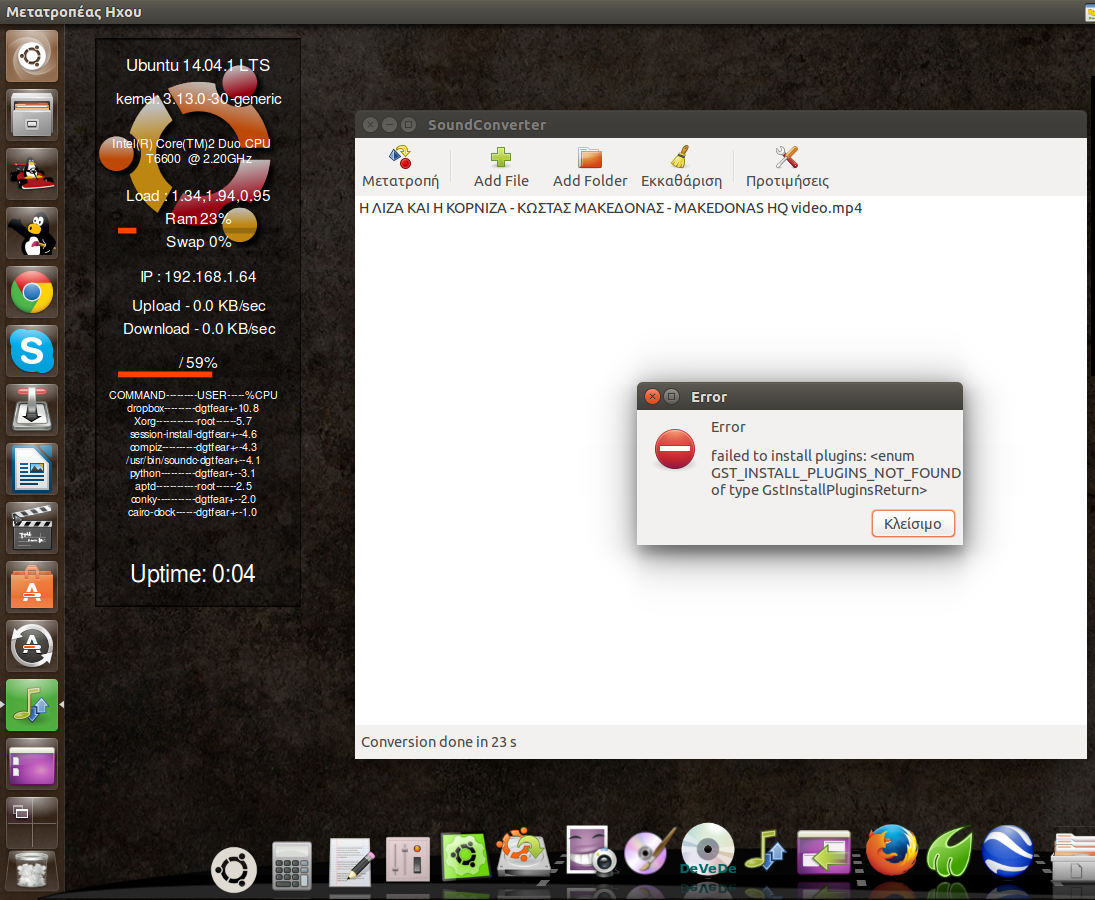The image size is (1095, 900).
Task: Launch SuperTuxKart from the launcher
Action: 32,174
